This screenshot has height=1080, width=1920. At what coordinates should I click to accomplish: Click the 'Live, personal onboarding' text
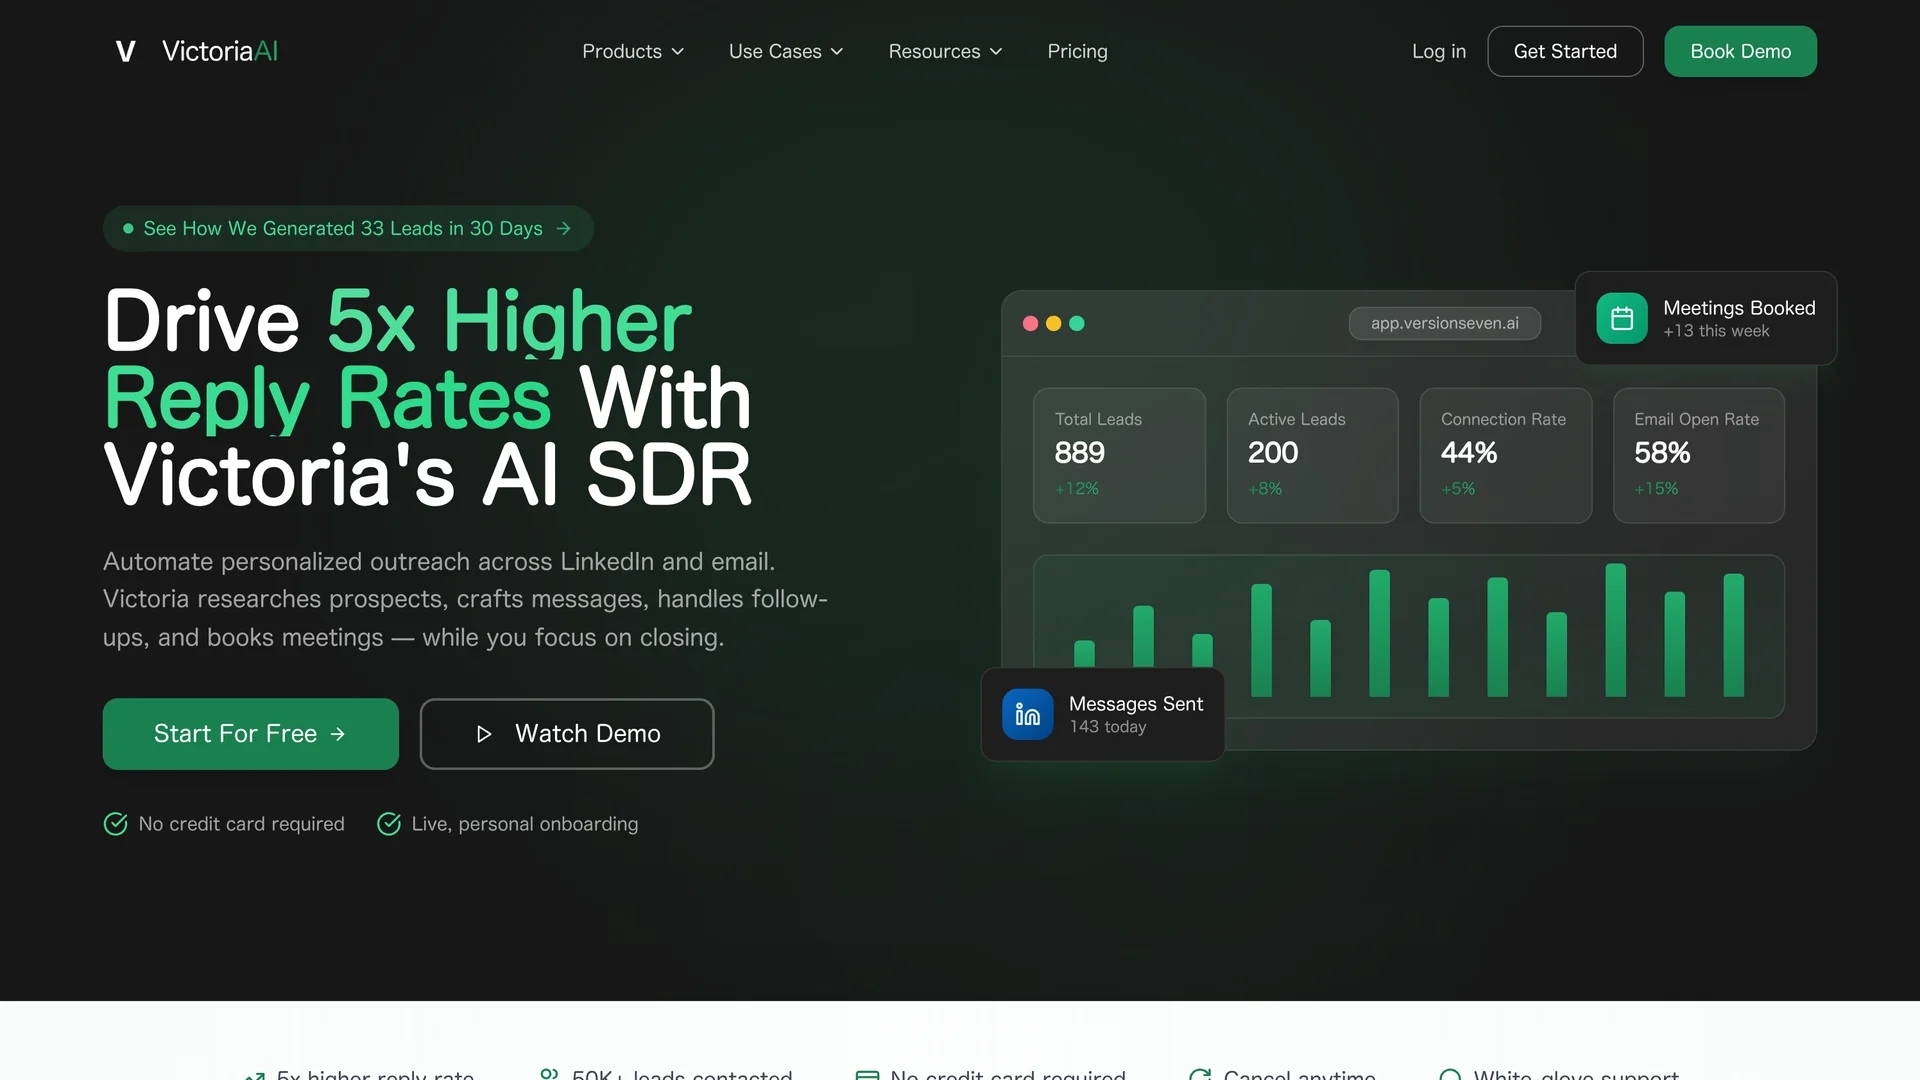tap(525, 824)
